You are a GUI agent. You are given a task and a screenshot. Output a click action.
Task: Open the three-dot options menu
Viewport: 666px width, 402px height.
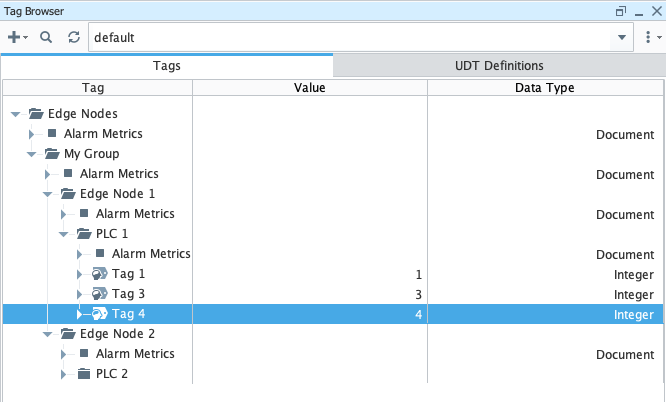[x=649, y=37]
